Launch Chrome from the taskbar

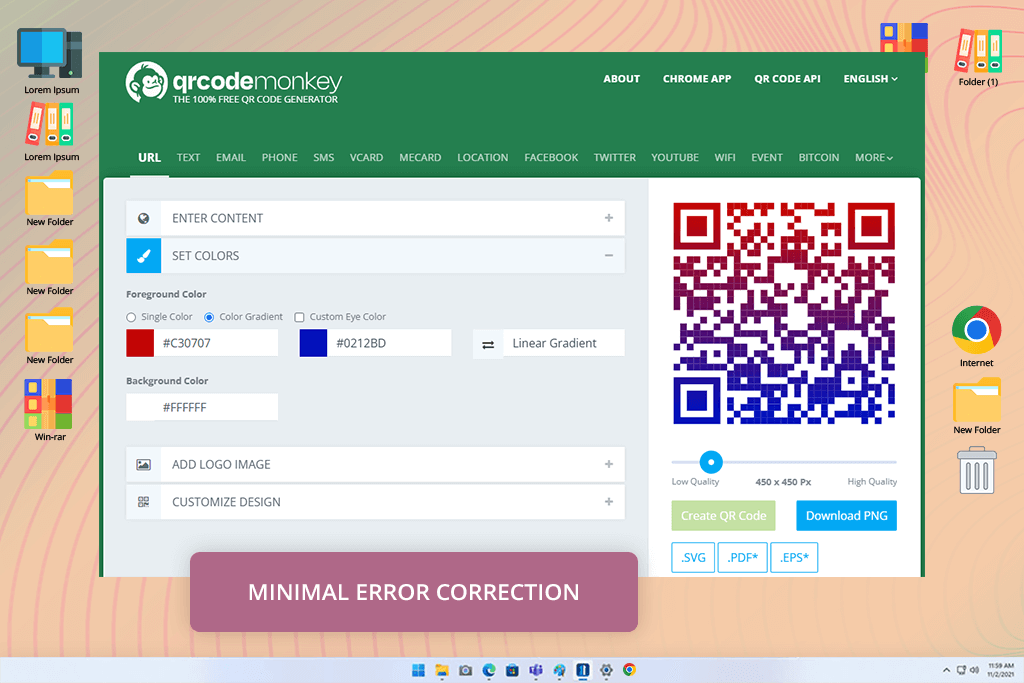pyautogui.click(x=630, y=670)
